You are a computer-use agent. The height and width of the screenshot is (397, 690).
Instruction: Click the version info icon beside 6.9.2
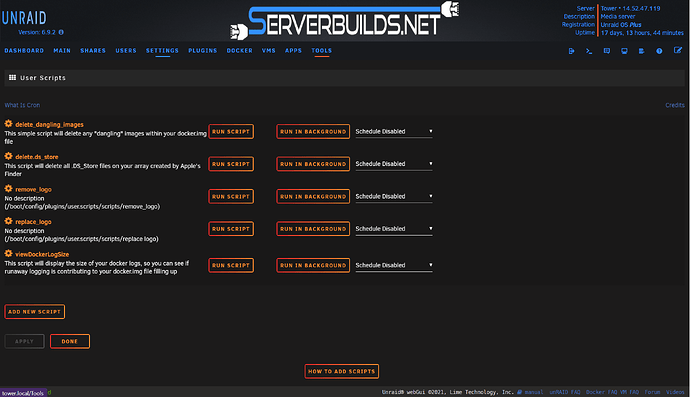61,32
